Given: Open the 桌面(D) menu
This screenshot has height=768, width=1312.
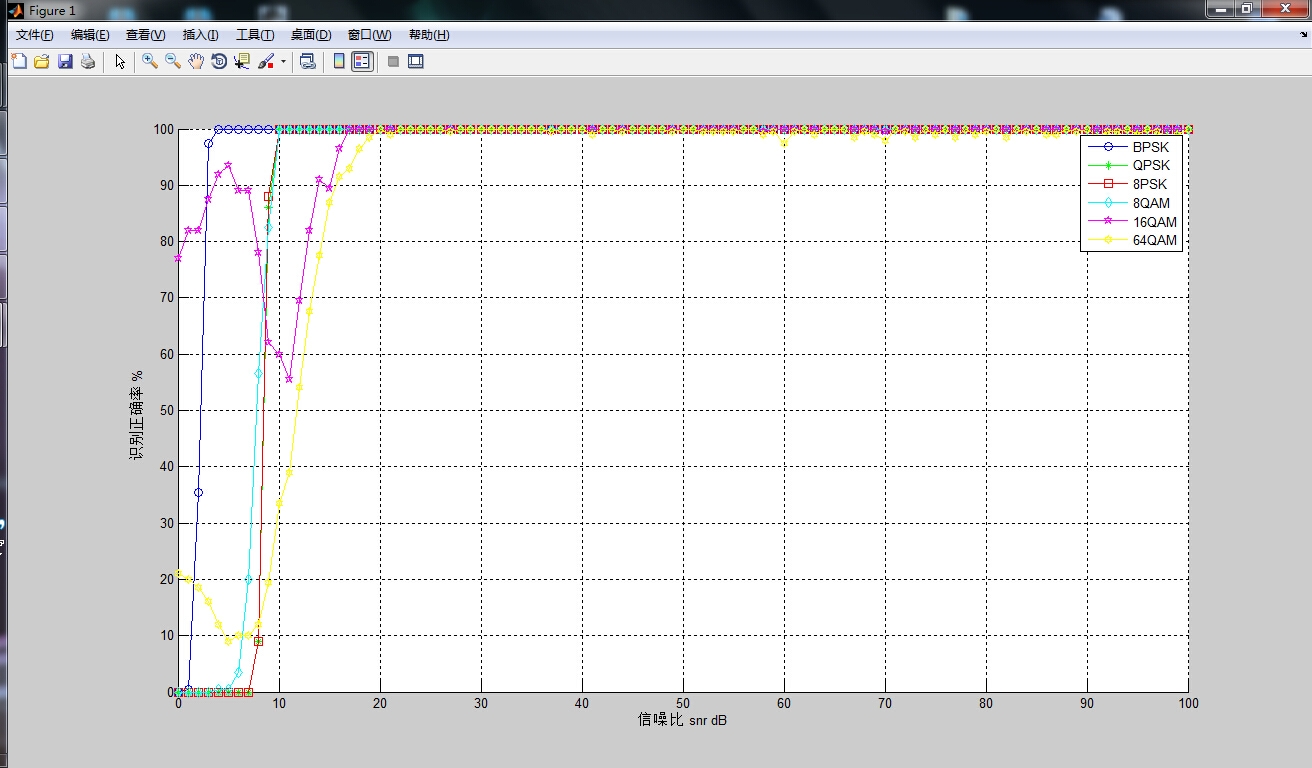Looking at the screenshot, I should click(x=311, y=35).
